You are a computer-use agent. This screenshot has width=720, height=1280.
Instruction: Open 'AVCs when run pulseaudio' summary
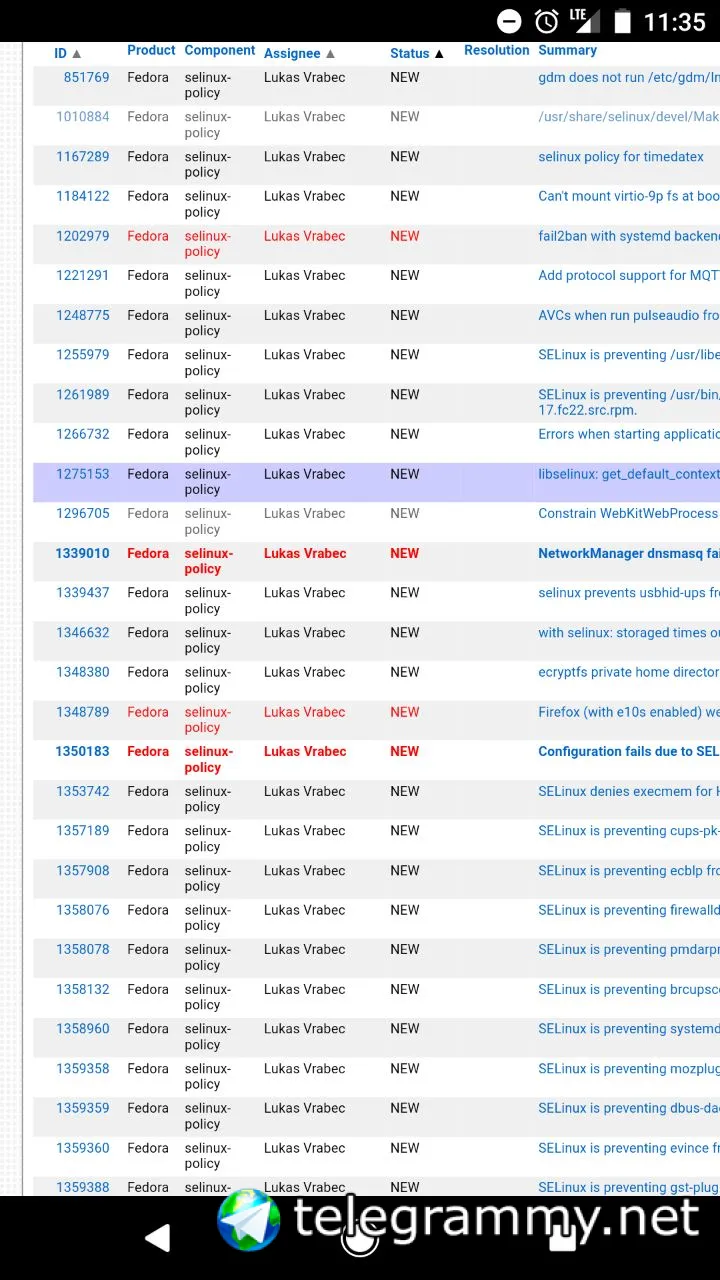pos(629,315)
